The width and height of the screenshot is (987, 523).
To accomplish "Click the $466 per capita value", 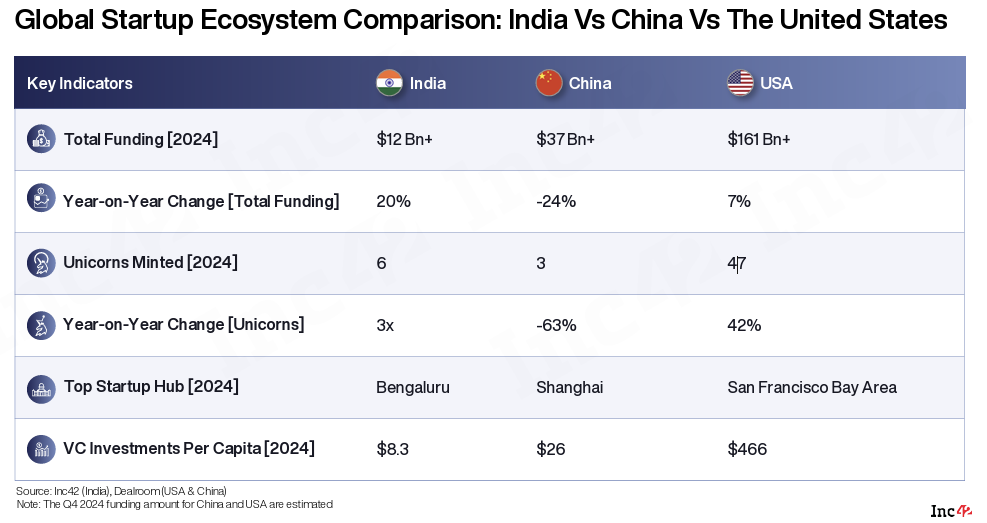I will (747, 449).
